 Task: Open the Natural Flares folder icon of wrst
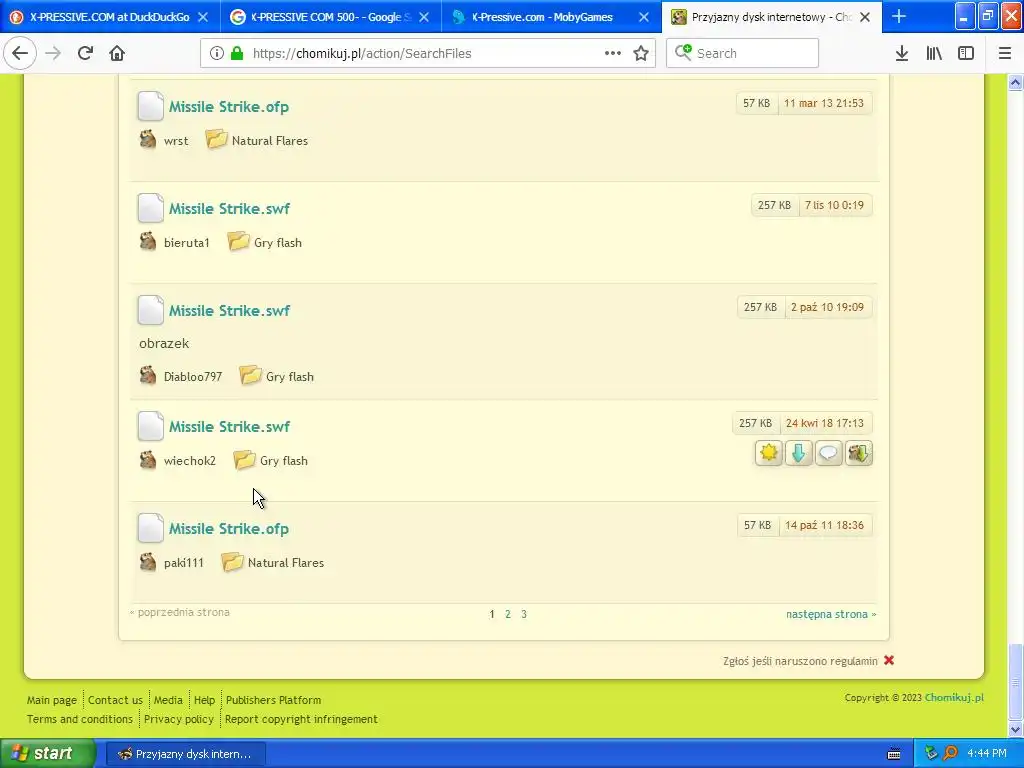[216, 139]
